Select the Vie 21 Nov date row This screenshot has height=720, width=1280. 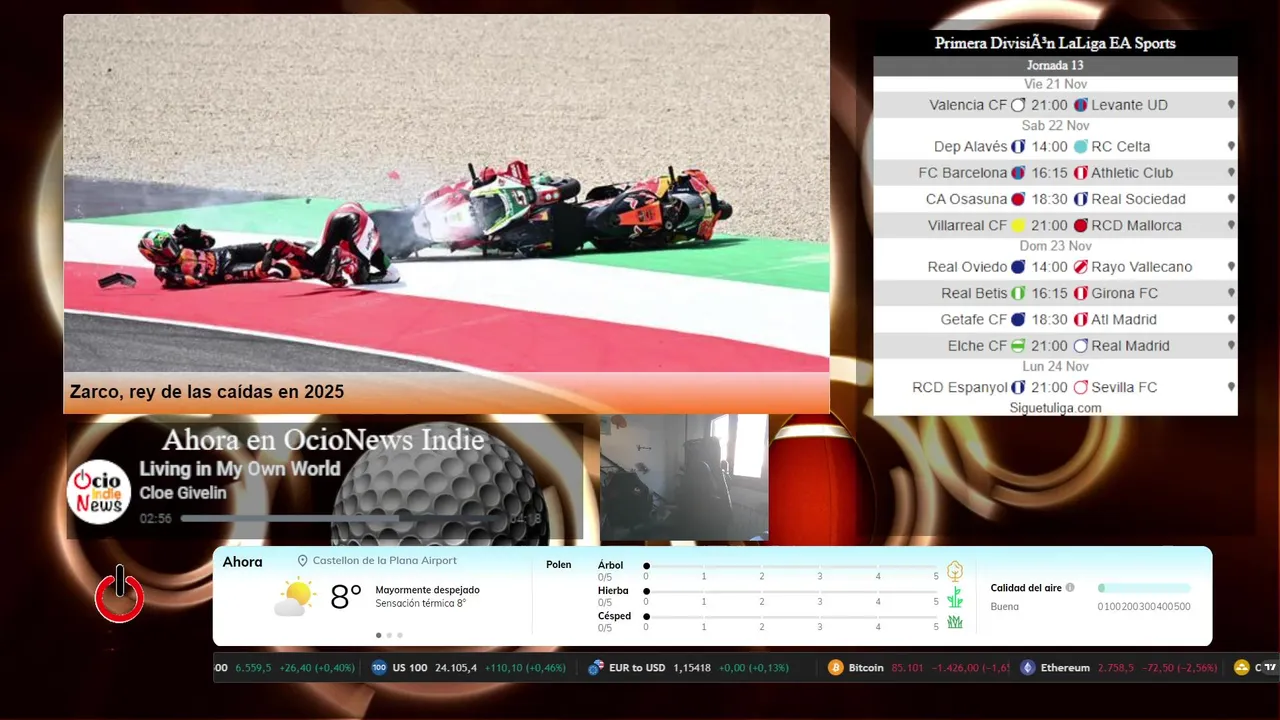1055,84
